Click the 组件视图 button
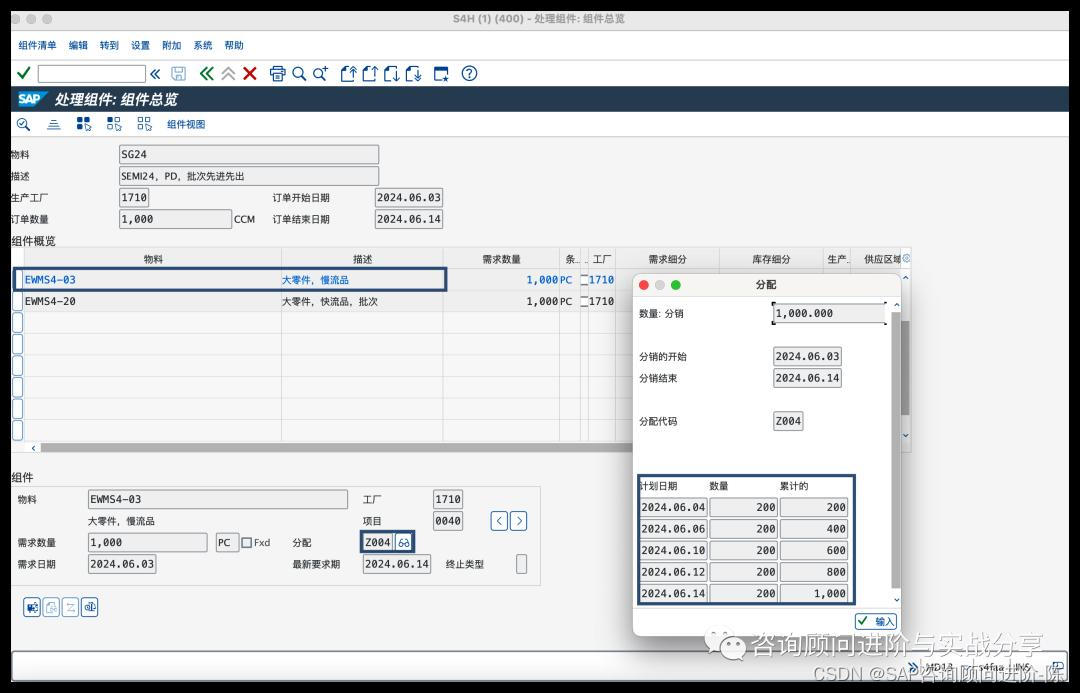Image resolution: width=1080 pixels, height=693 pixels. [186, 124]
